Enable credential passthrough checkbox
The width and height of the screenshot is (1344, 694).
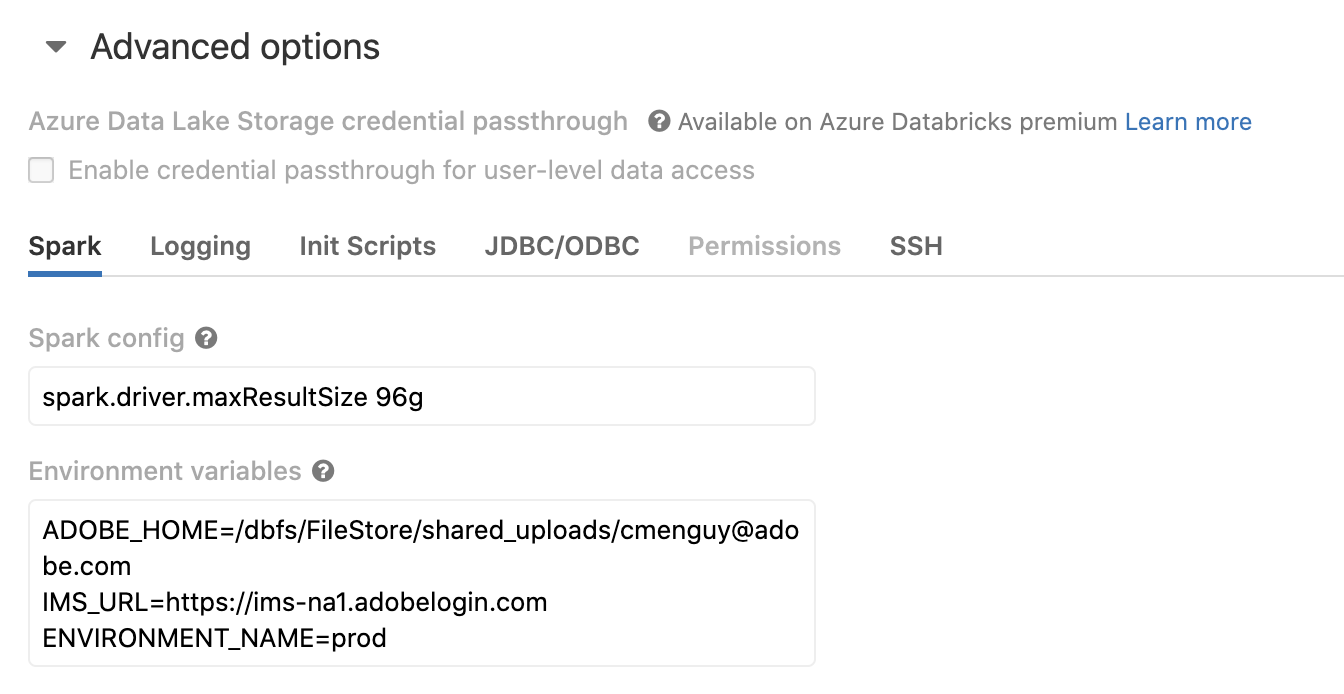tap(41, 170)
